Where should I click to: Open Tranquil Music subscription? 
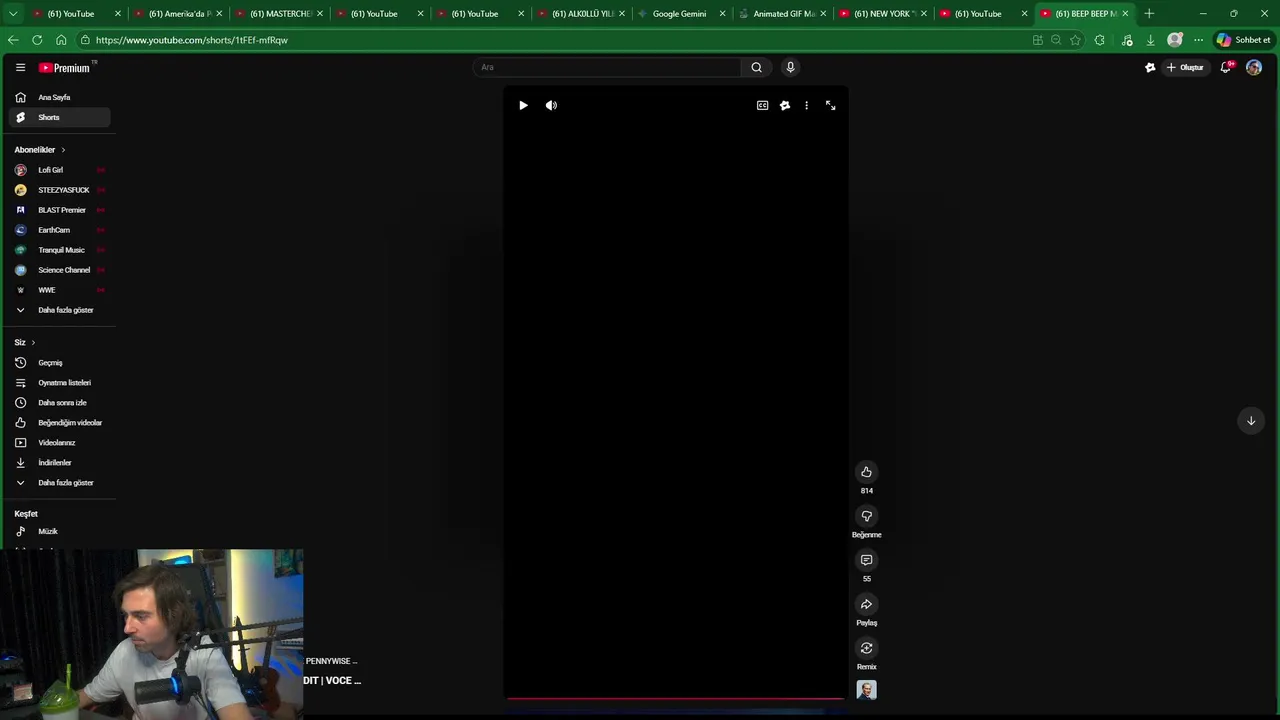[x=60, y=250]
